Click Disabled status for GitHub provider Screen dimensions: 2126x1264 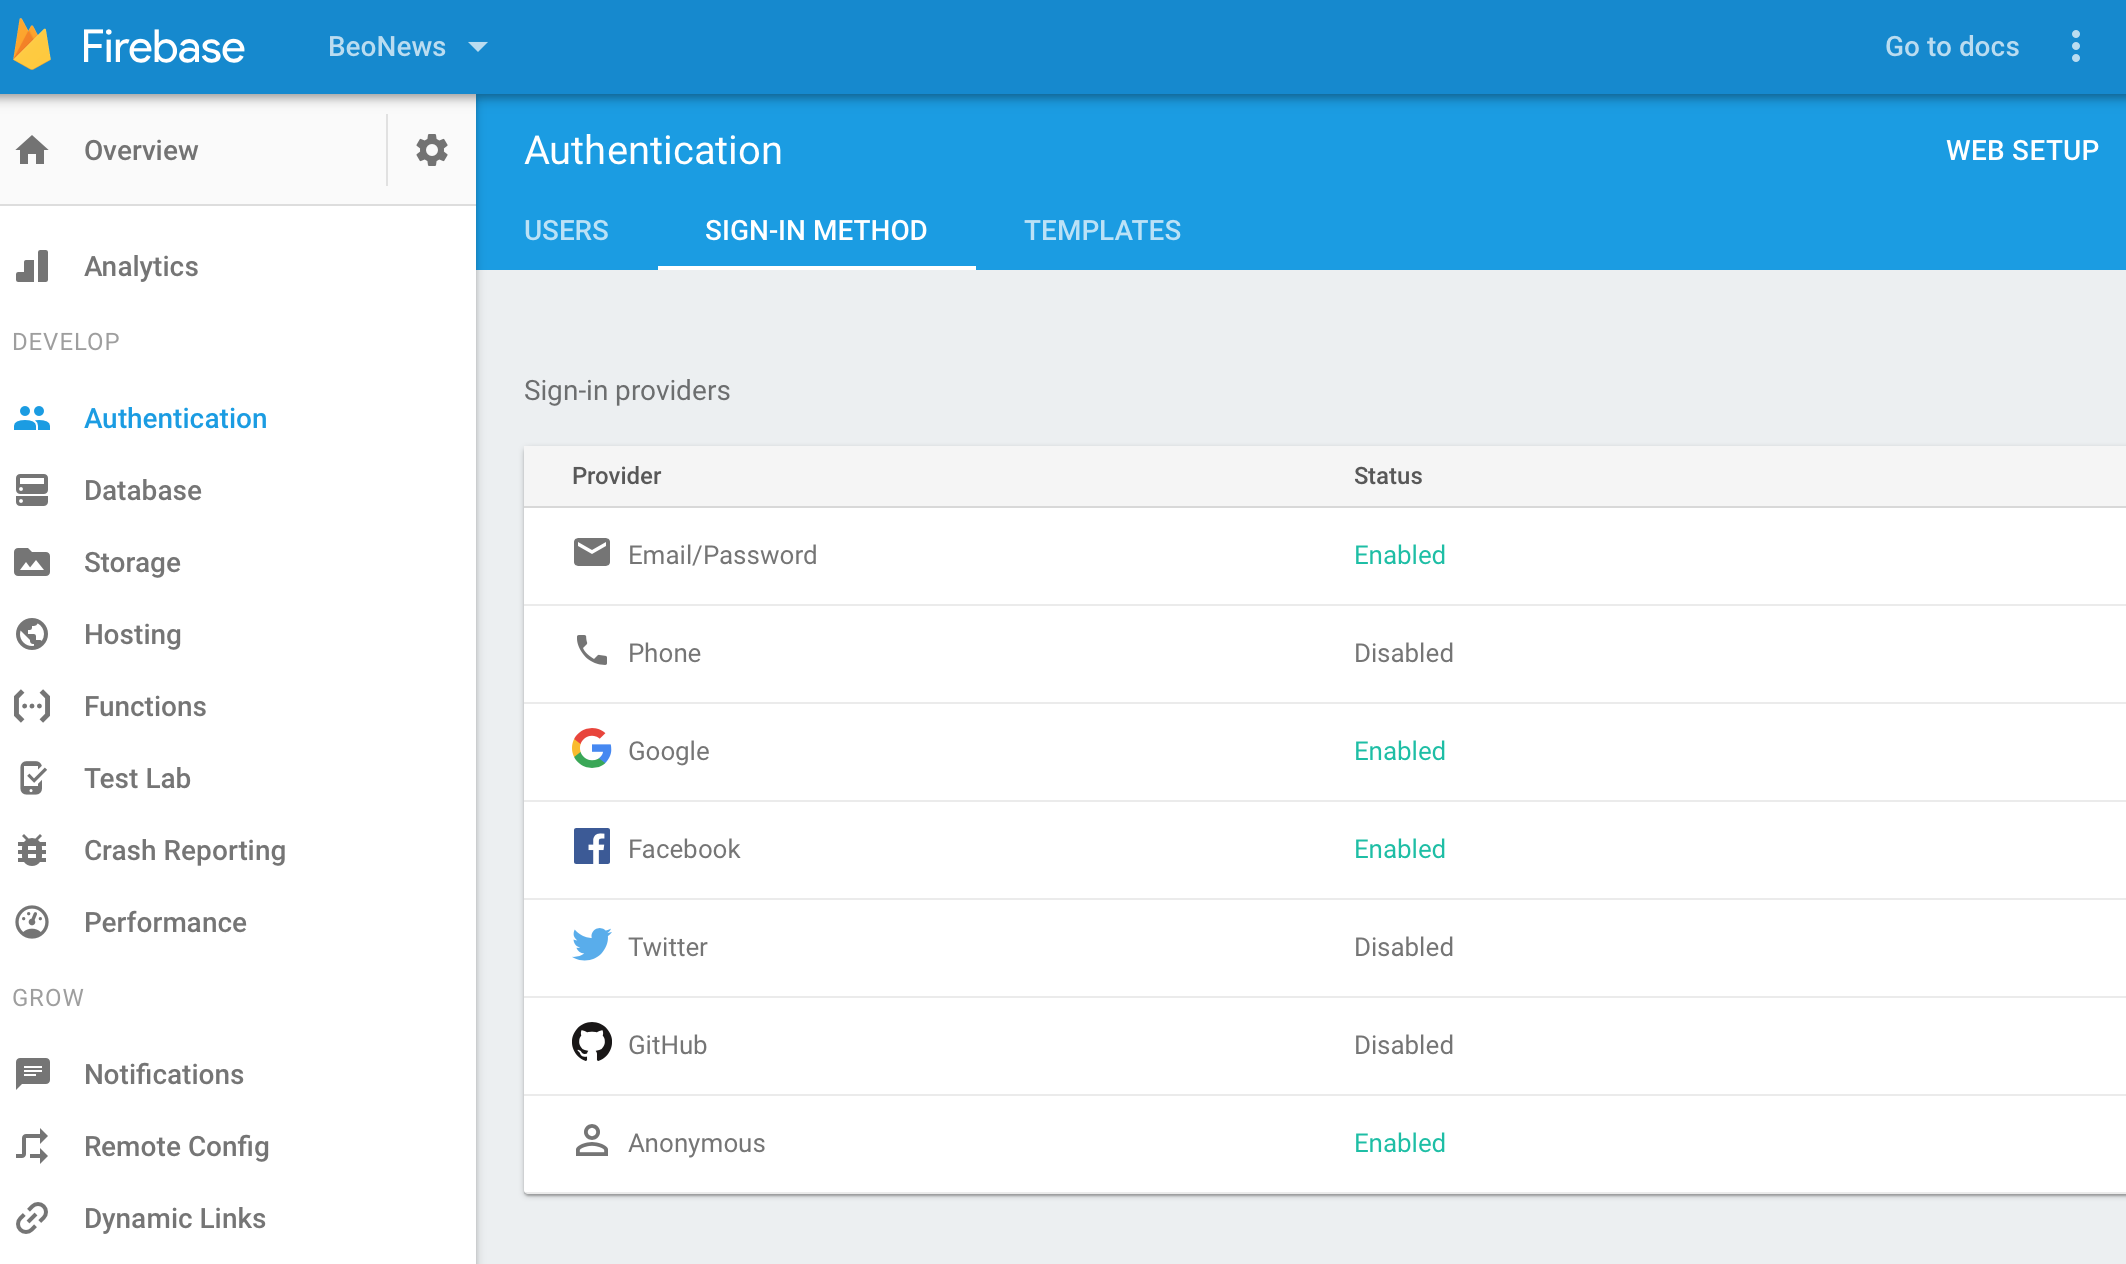click(x=1403, y=1045)
